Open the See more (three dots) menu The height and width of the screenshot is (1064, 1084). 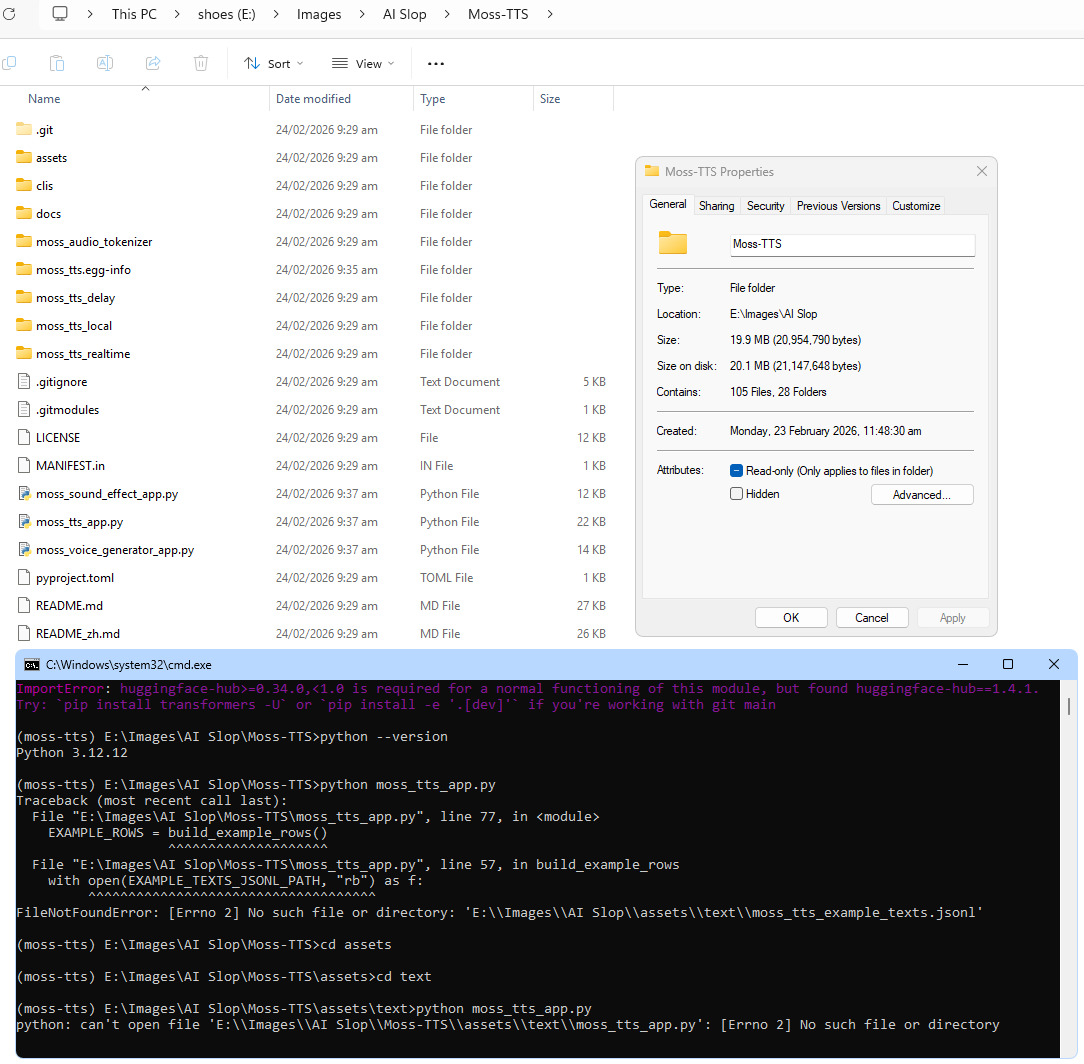[436, 64]
